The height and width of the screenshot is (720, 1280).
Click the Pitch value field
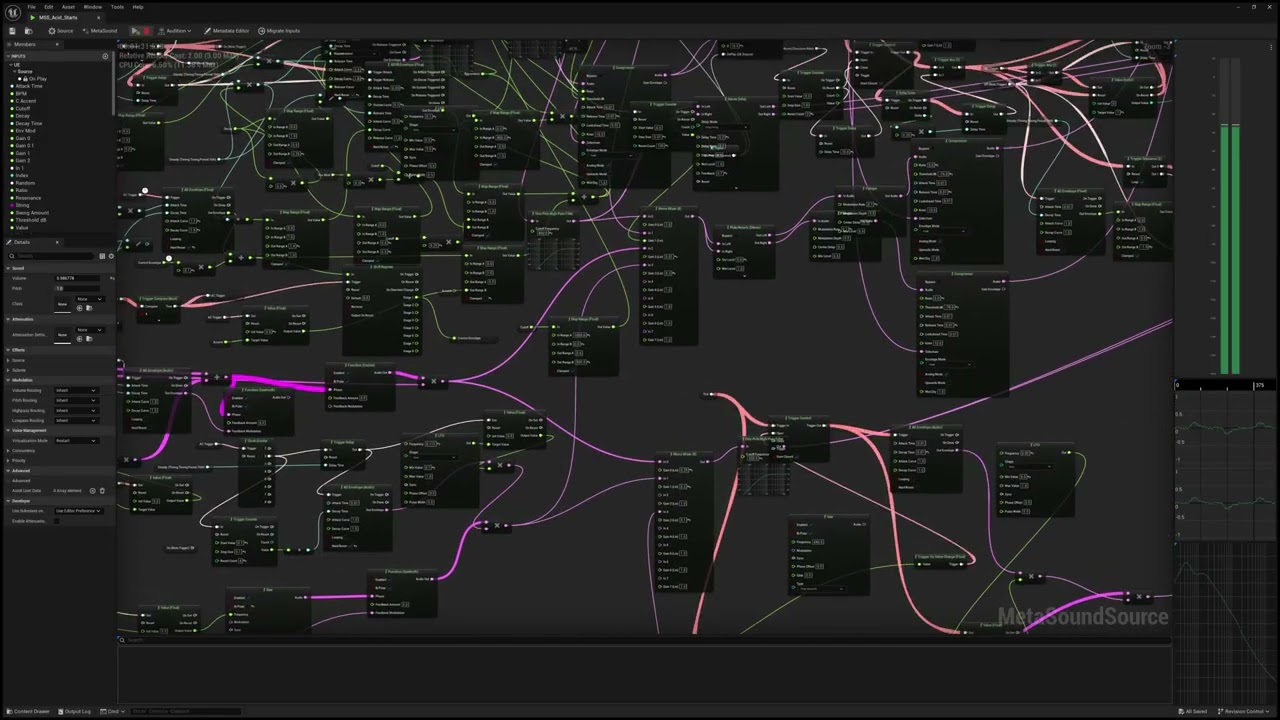point(78,288)
